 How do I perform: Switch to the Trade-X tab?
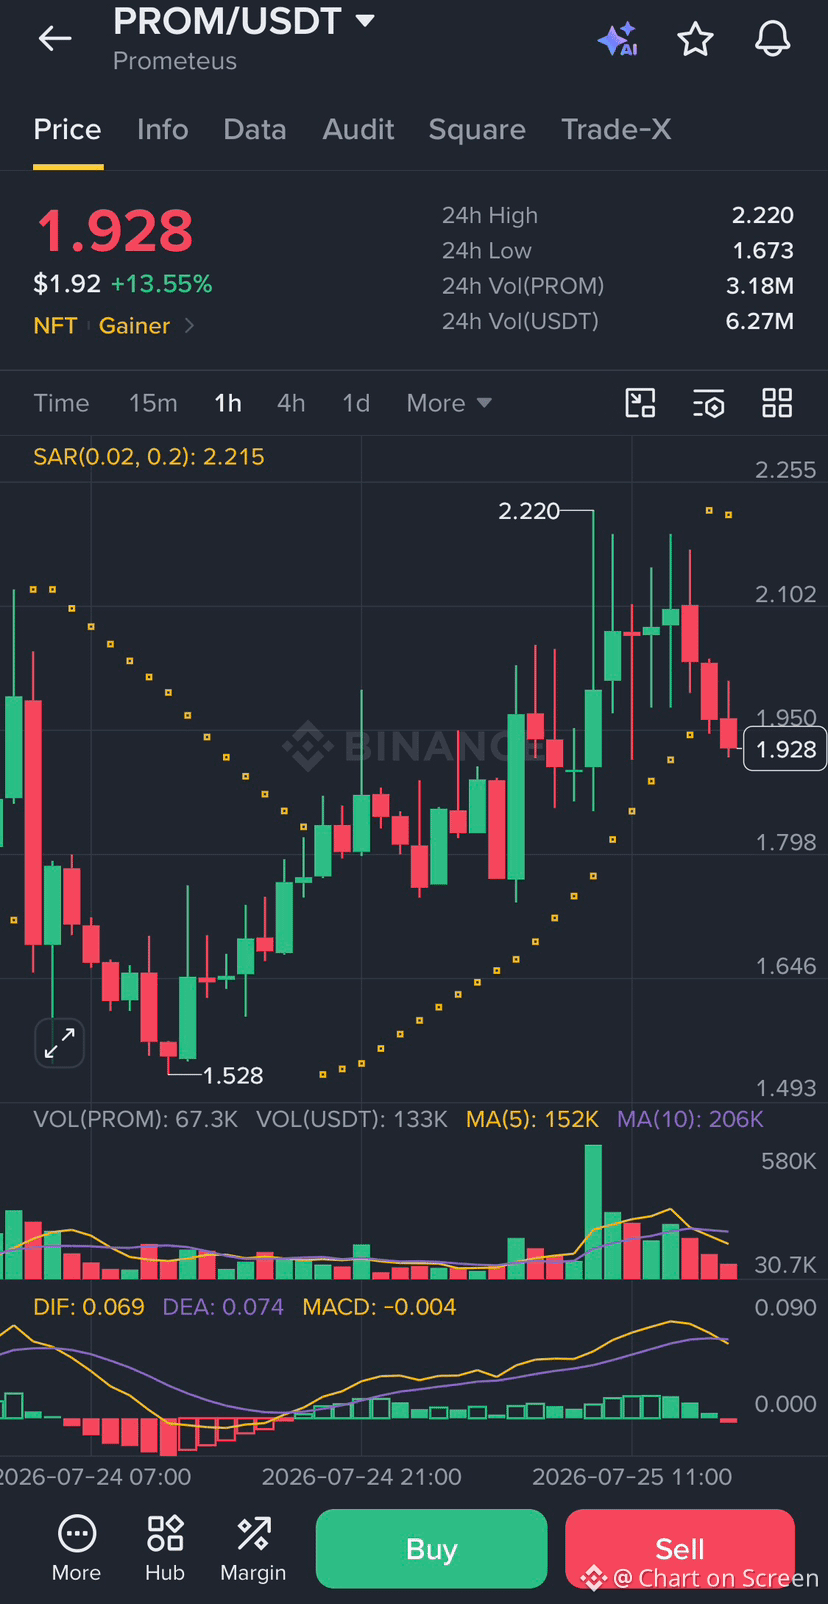point(616,129)
